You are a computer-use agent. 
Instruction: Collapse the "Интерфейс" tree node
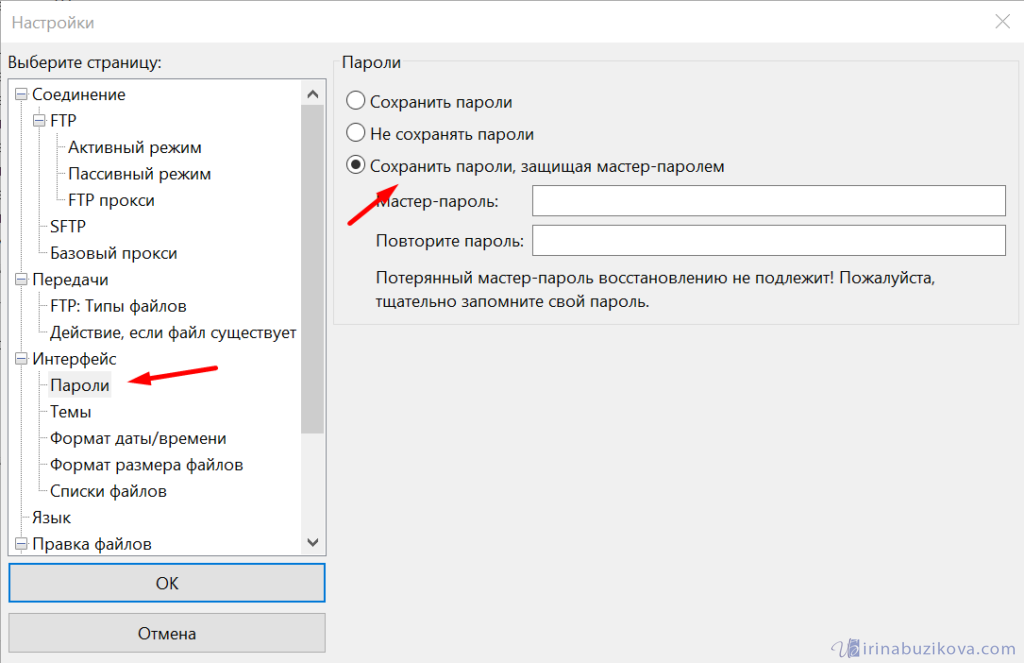[21, 359]
